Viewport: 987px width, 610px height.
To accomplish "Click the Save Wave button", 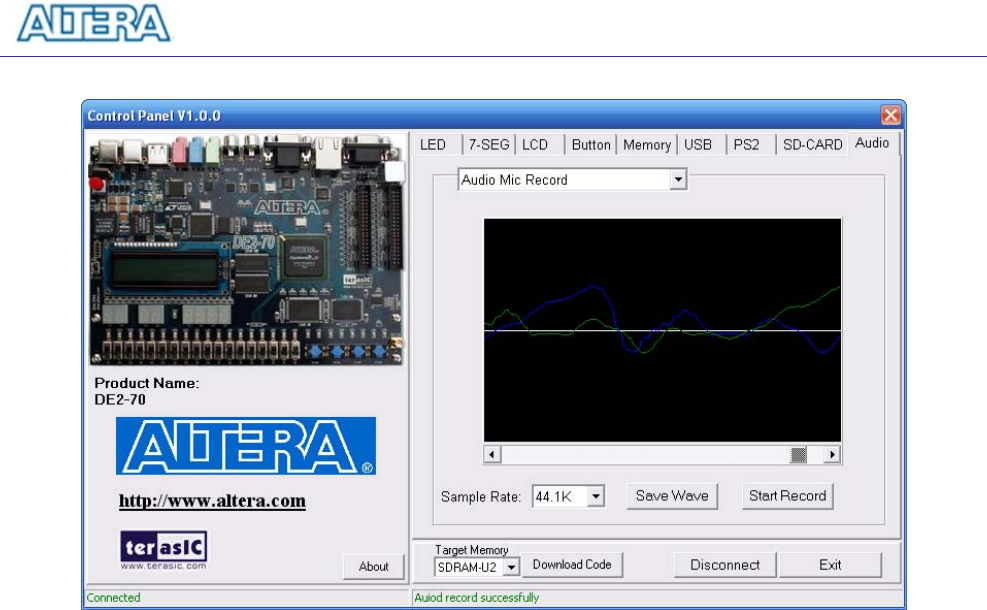I will point(672,496).
